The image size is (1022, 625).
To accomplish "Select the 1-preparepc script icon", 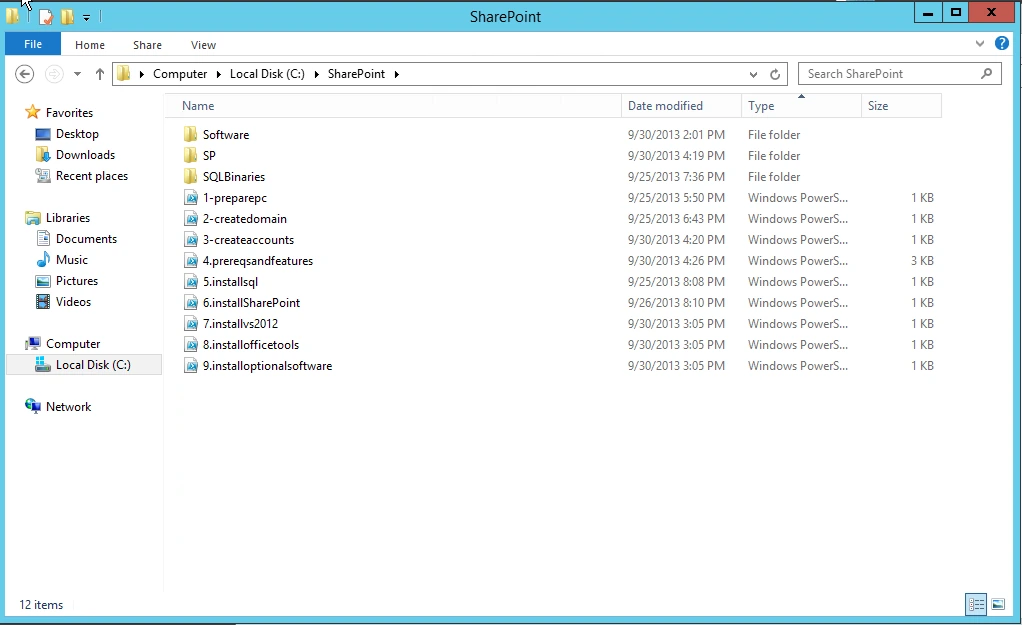I will [191, 197].
